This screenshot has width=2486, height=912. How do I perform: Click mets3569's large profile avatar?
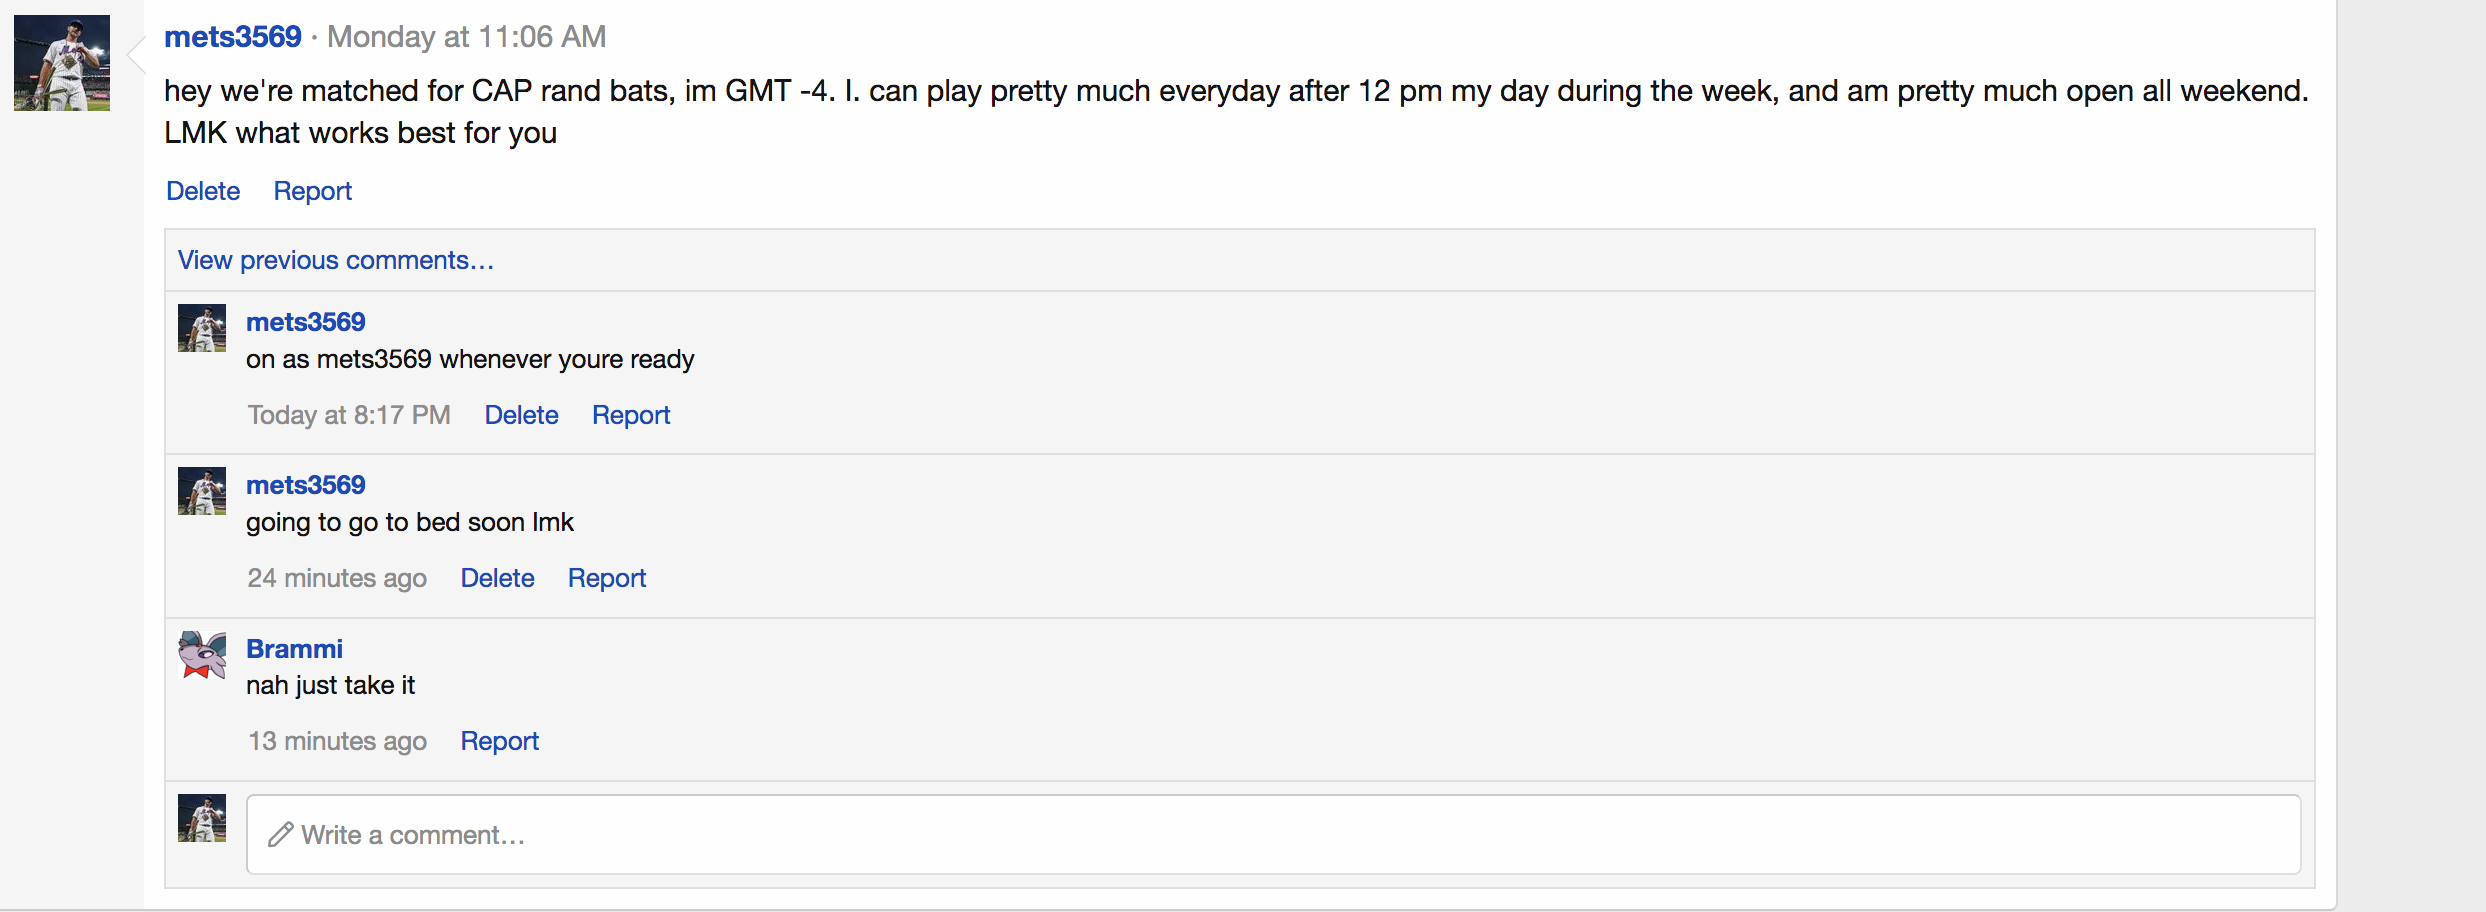[x=62, y=62]
